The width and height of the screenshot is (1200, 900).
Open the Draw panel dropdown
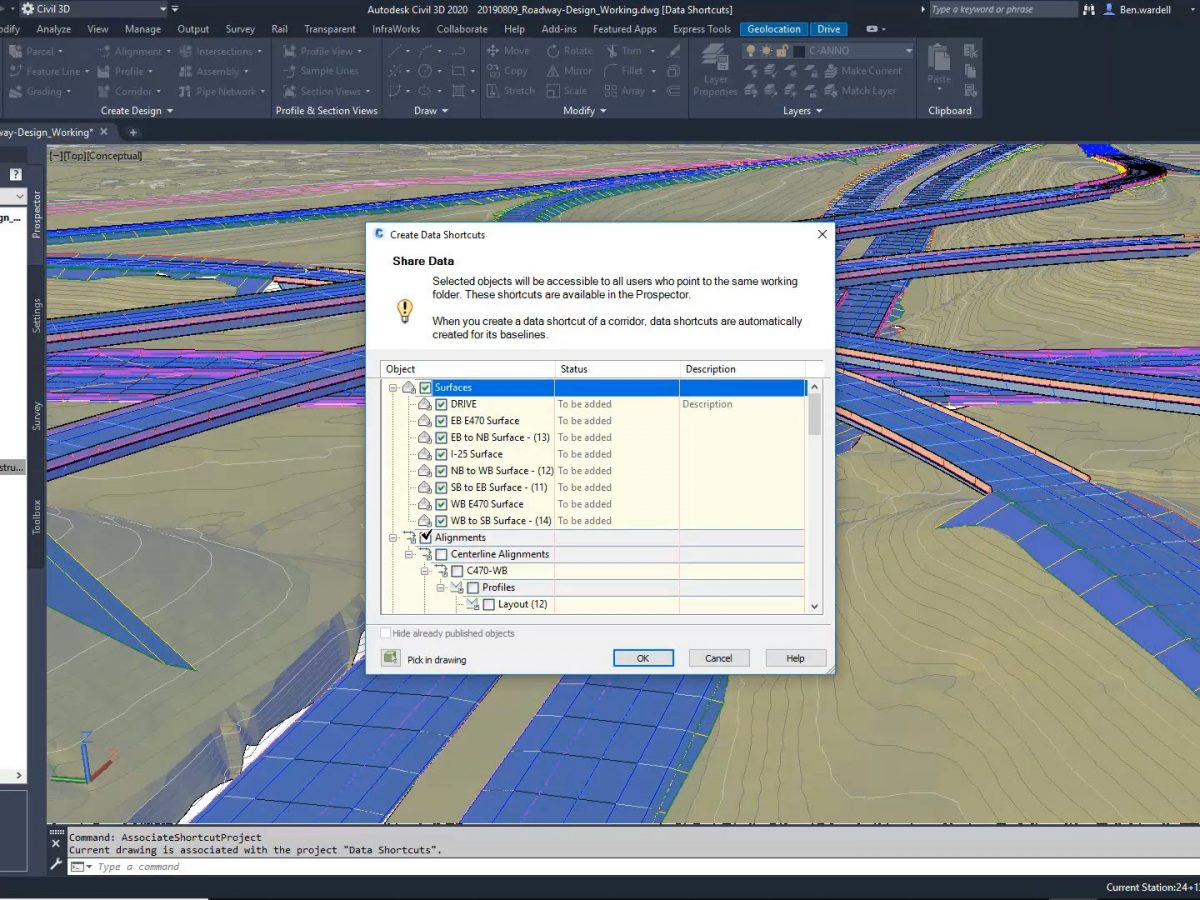tap(445, 110)
